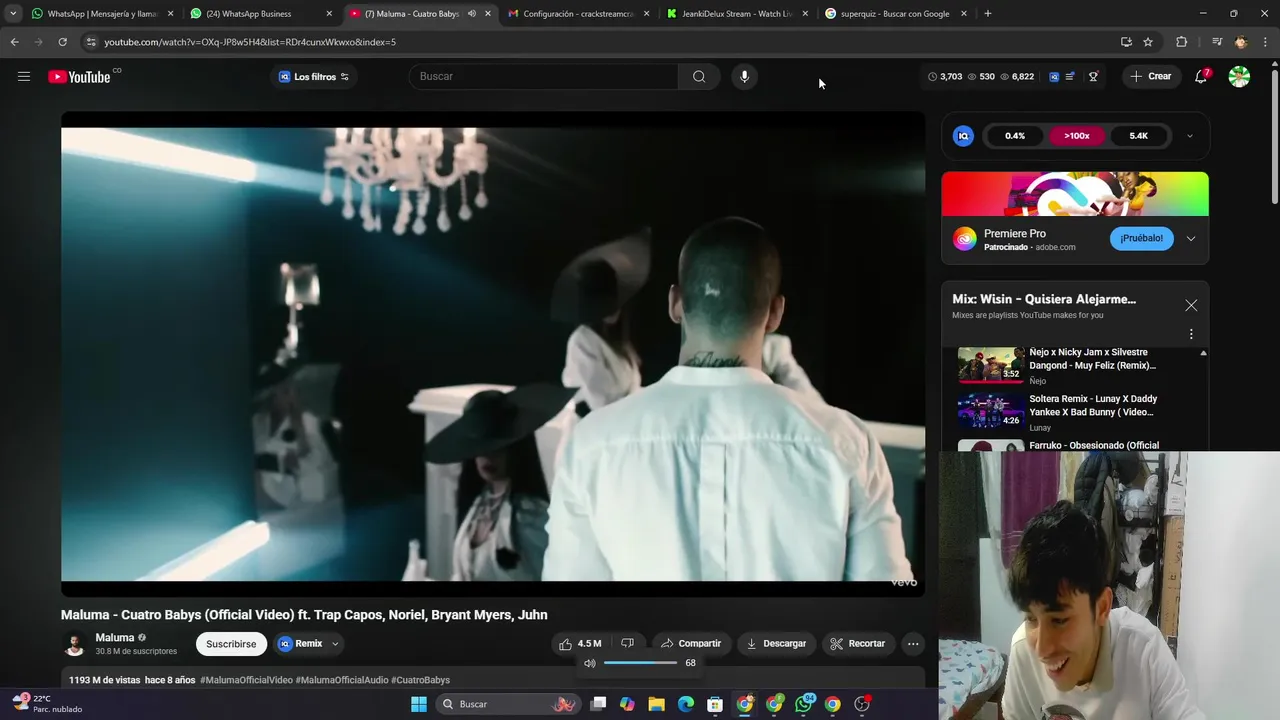The height and width of the screenshot is (720, 1280).
Task: Open the Maluma channel name link
Action: (114, 637)
